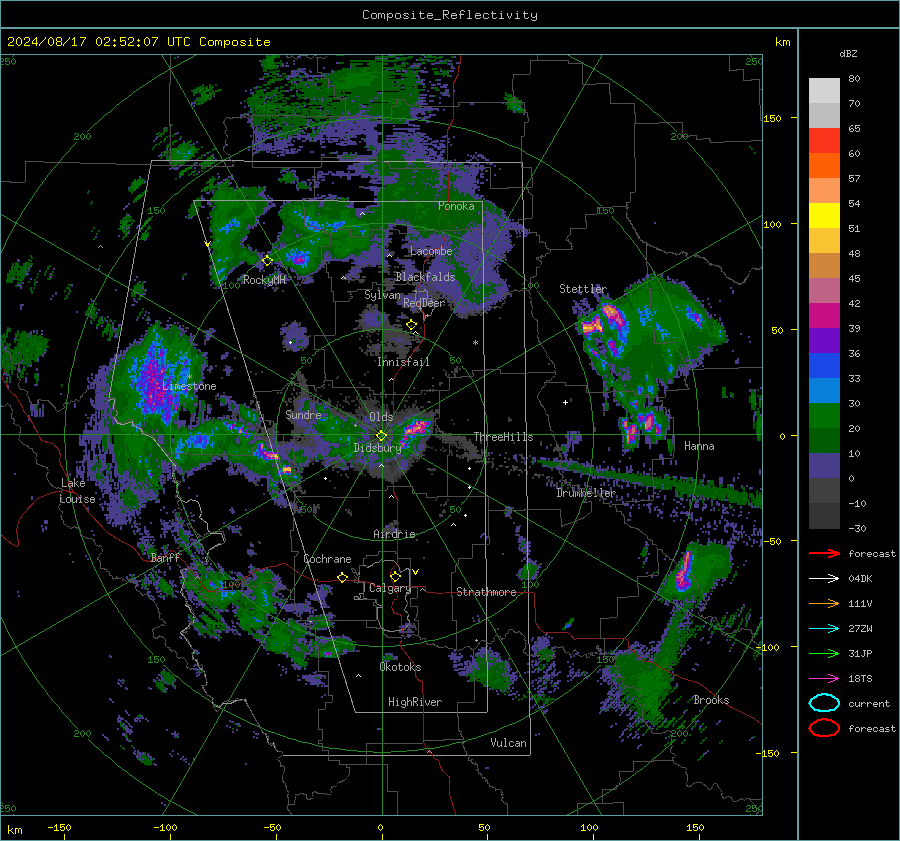Click the cyan 27ZW arrow icon

pos(824,629)
